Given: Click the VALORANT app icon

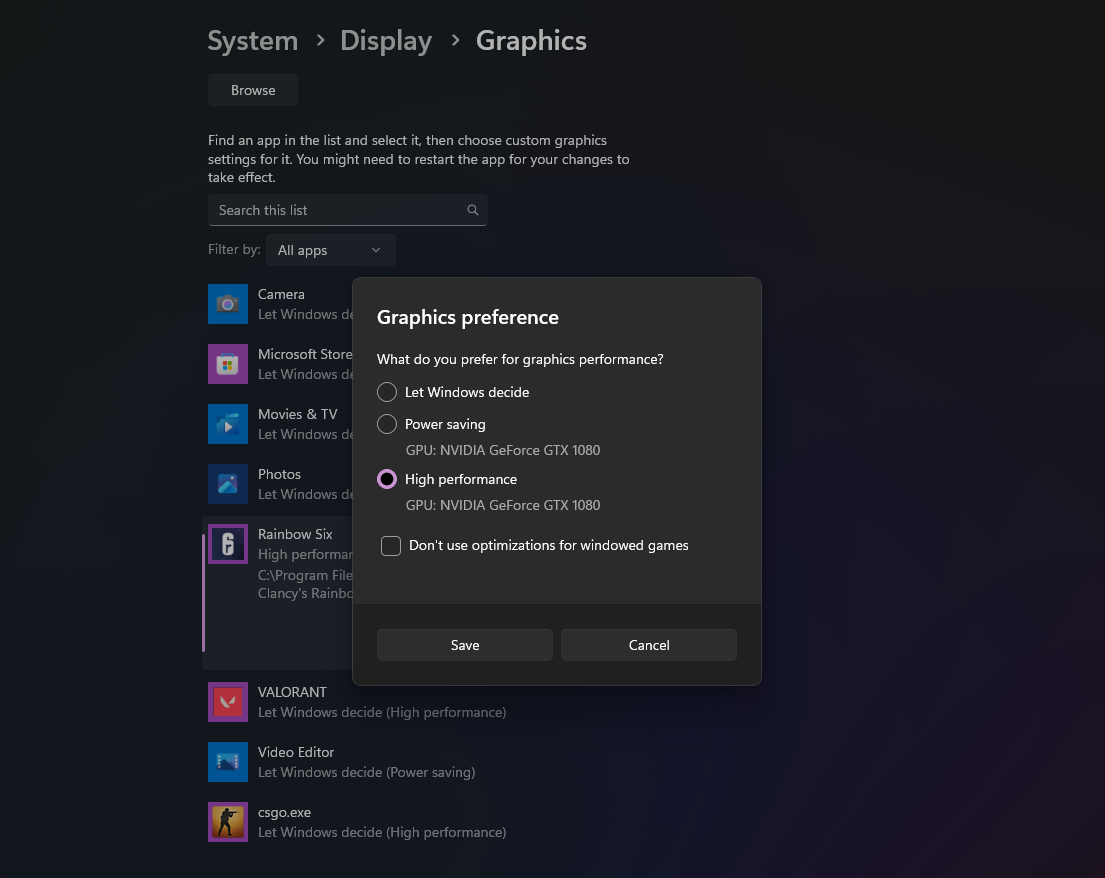Looking at the screenshot, I should pos(228,702).
